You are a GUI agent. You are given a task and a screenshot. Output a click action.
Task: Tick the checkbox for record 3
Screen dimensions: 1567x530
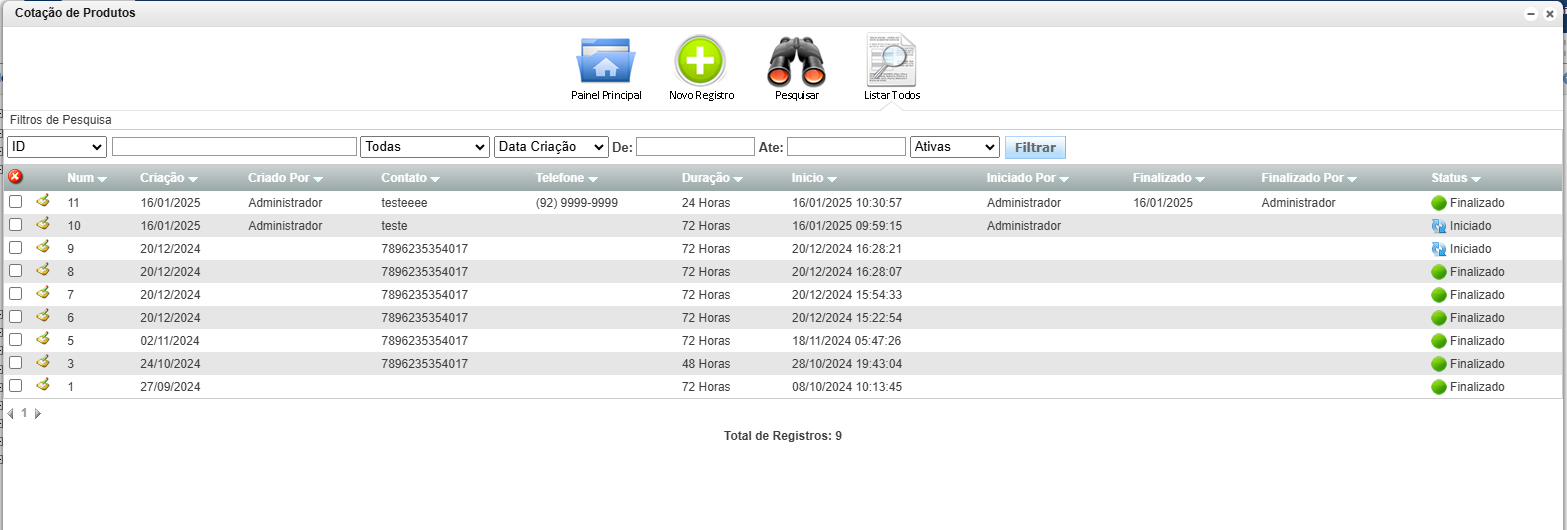15,363
